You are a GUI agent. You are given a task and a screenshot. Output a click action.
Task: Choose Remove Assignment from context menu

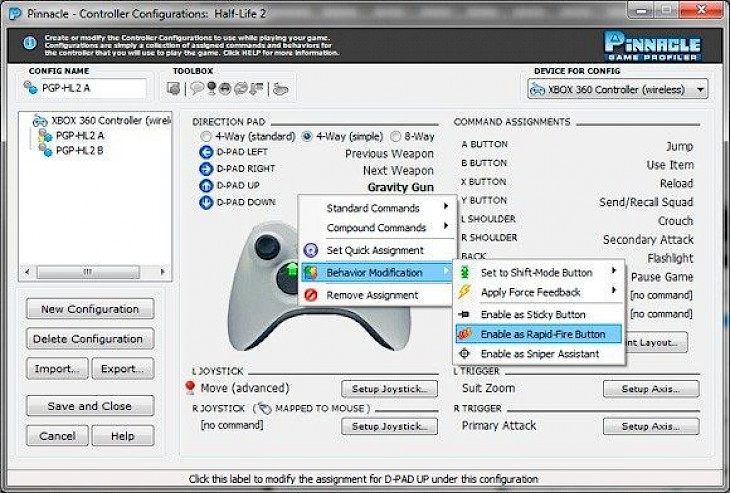point(376,295)
